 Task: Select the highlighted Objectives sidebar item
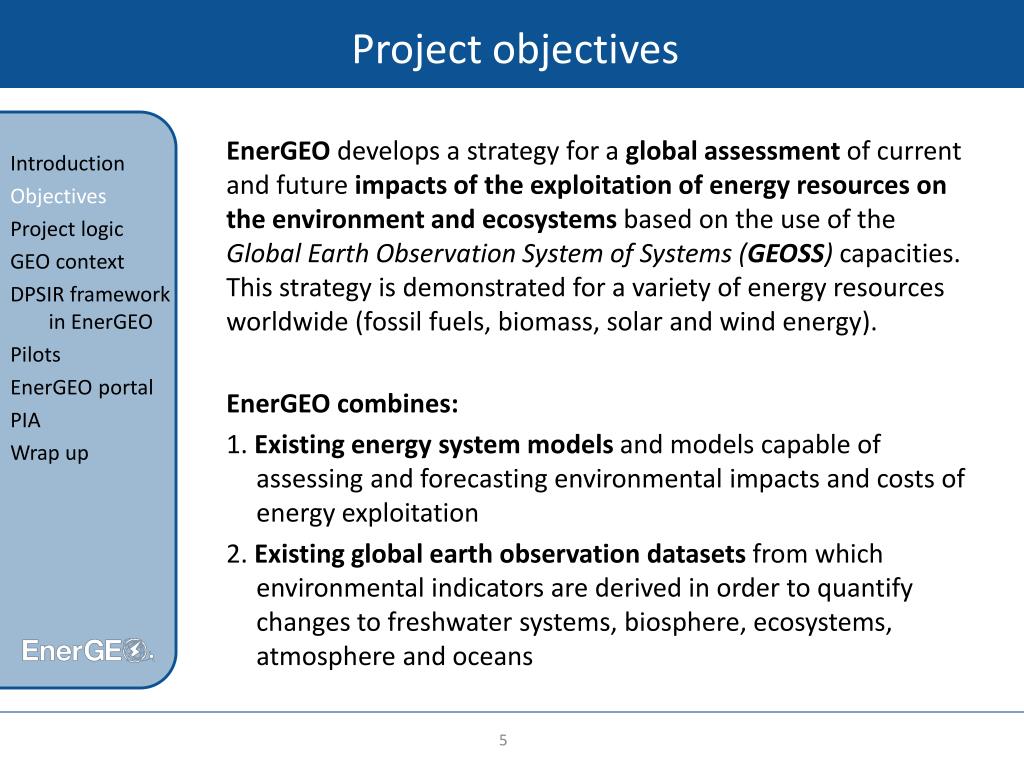pyautogui.click(x=58, y=197)
